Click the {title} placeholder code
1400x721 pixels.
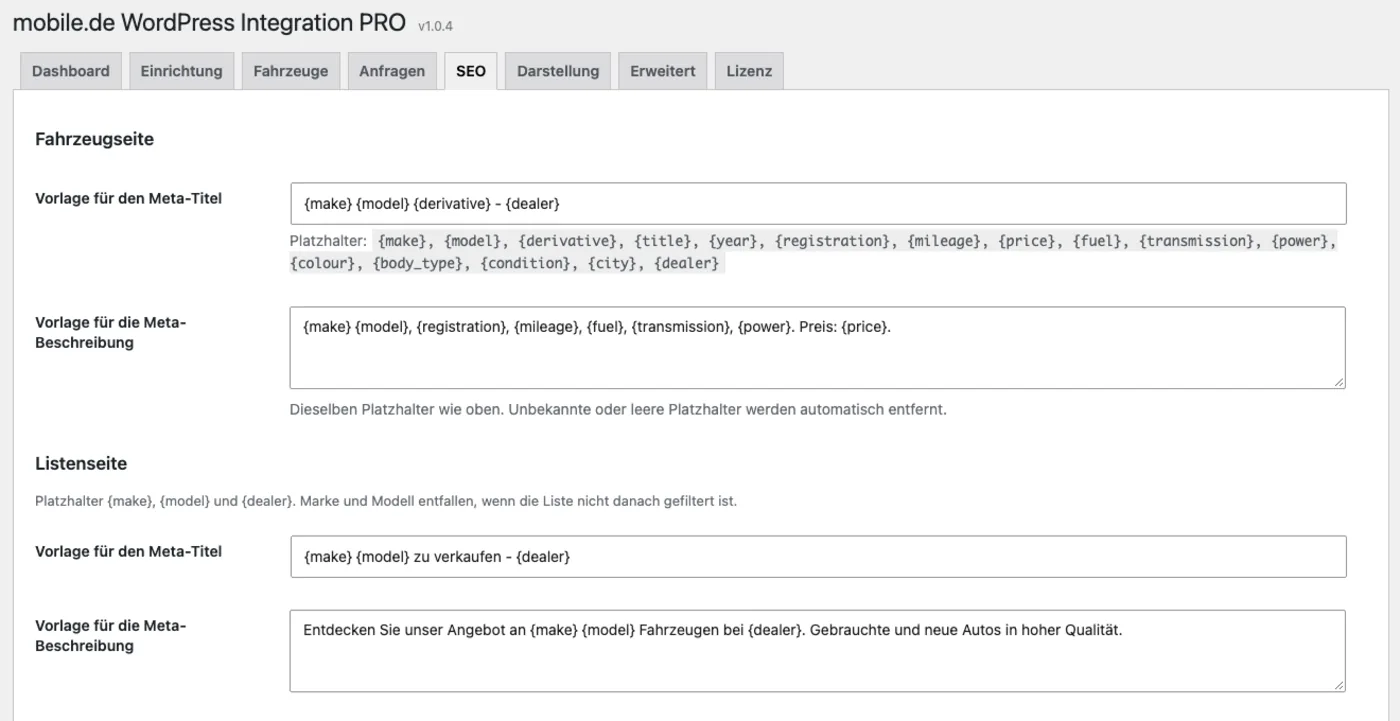pyautogui.click(x=663, y=241)
